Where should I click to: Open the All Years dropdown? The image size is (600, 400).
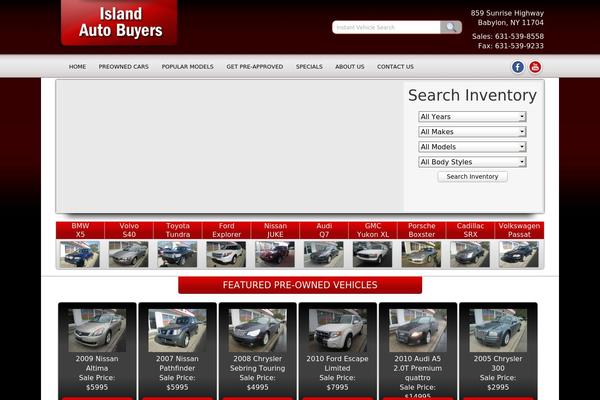(472, 116)
